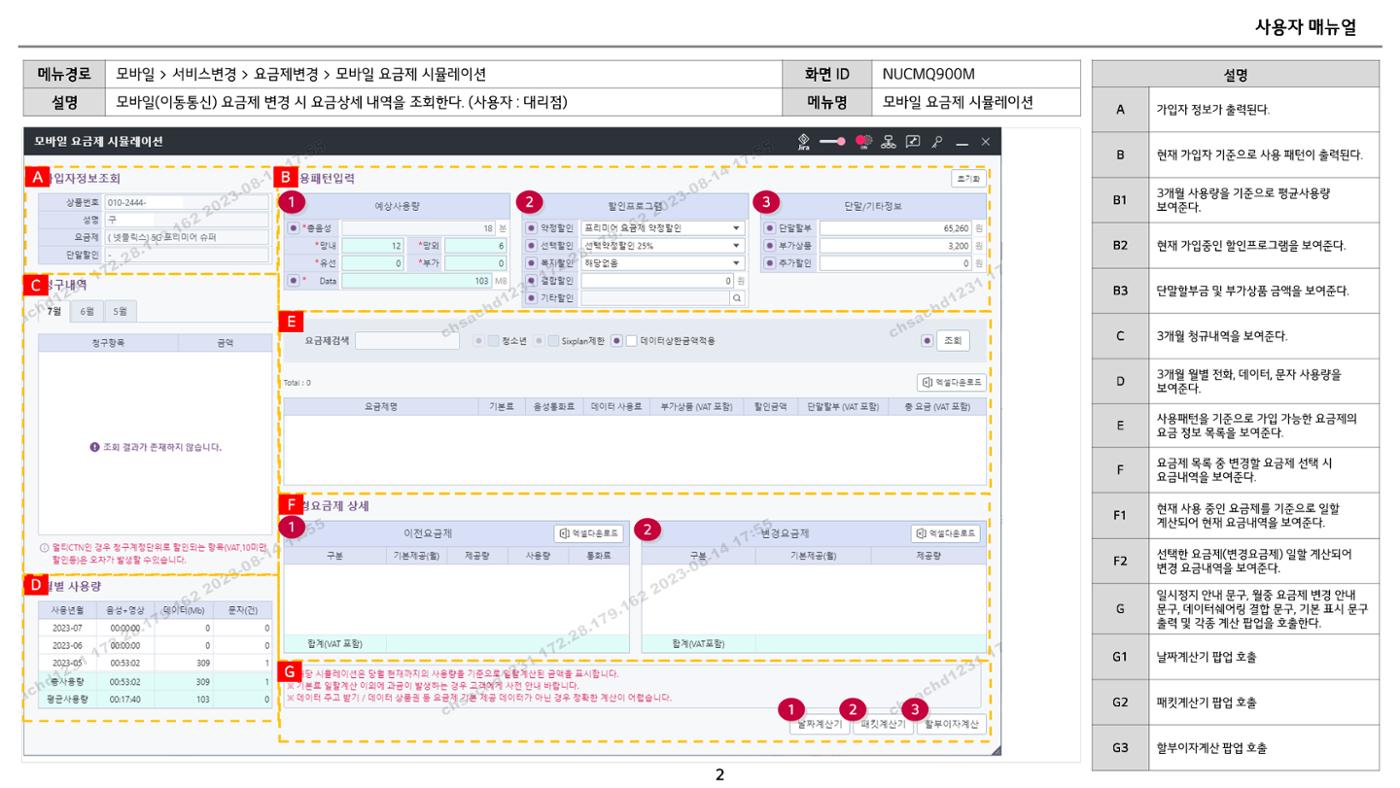The width and height of the screenshot is (1400, 788).
Task: Open the organization chart icon in title bar
Action: [x=888, y=142]
